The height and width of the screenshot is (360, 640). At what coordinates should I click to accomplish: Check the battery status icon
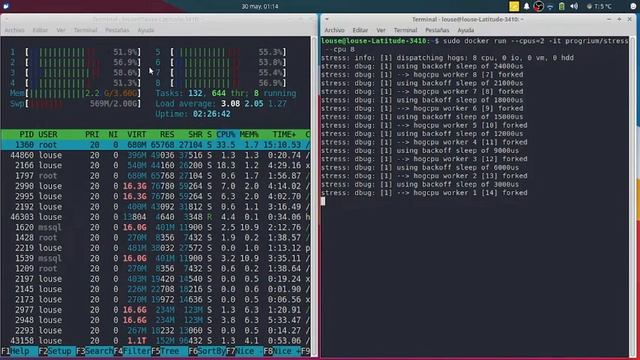[x=562, y=6]
